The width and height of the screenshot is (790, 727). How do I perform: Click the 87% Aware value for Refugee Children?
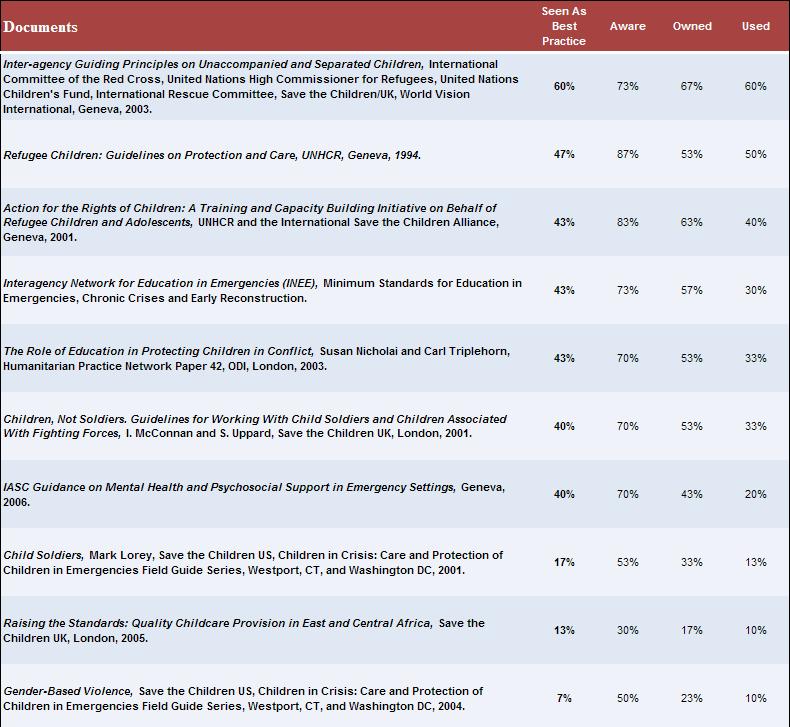click(x=627, y=154)
